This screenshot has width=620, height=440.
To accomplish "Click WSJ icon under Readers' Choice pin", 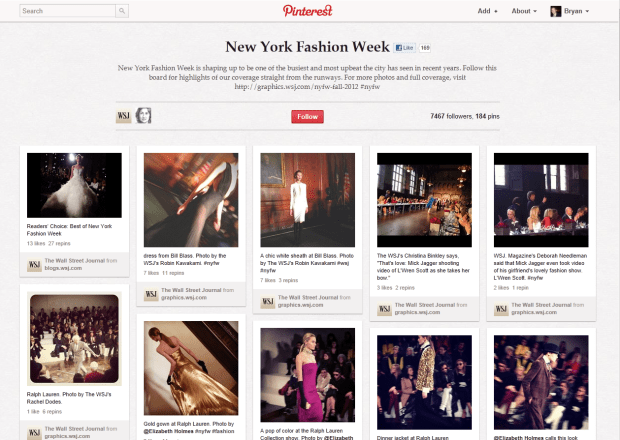I will point(34,264).
